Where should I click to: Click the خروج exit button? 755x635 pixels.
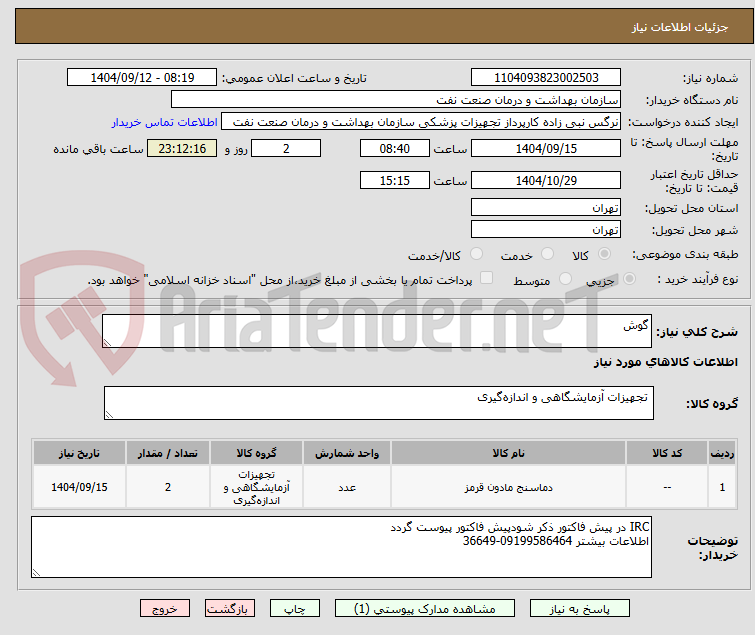pyautogui.click(x=165, y=609)
